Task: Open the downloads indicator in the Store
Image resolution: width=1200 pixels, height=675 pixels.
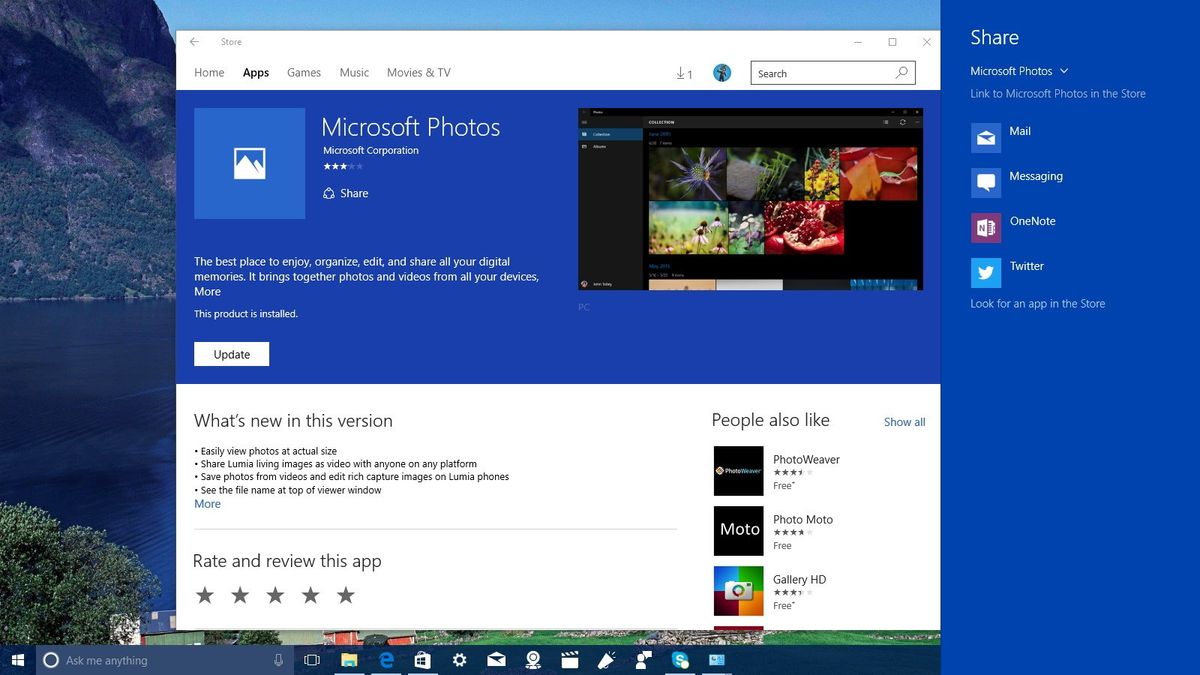Action: click(x=683, y=73)
